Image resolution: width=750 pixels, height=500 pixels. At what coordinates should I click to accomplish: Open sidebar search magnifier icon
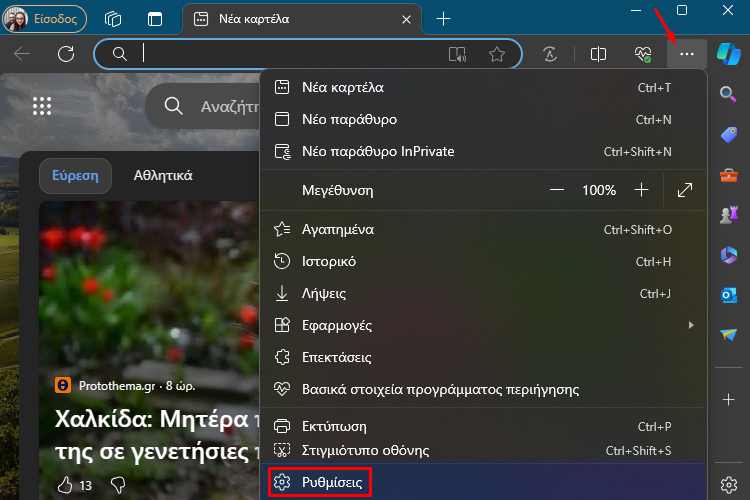[728, 94]
